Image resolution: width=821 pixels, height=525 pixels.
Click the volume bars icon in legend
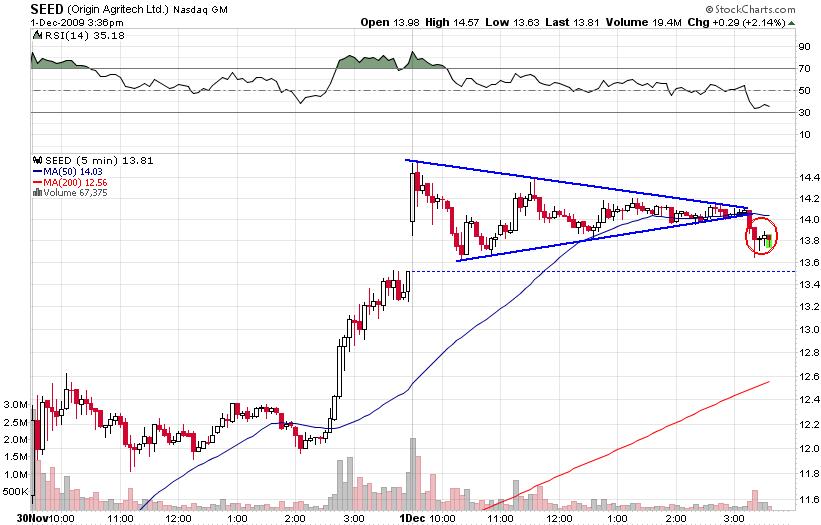pyautogui.click(x=38, y=193)
